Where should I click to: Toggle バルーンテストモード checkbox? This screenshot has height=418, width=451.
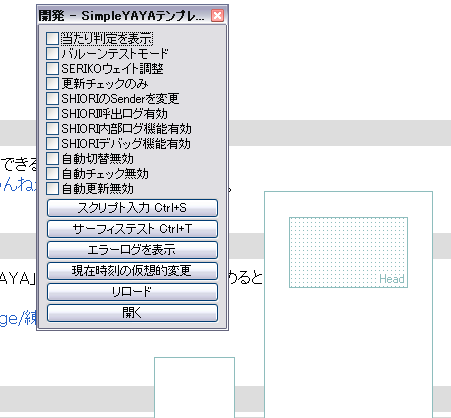point(52,53)
